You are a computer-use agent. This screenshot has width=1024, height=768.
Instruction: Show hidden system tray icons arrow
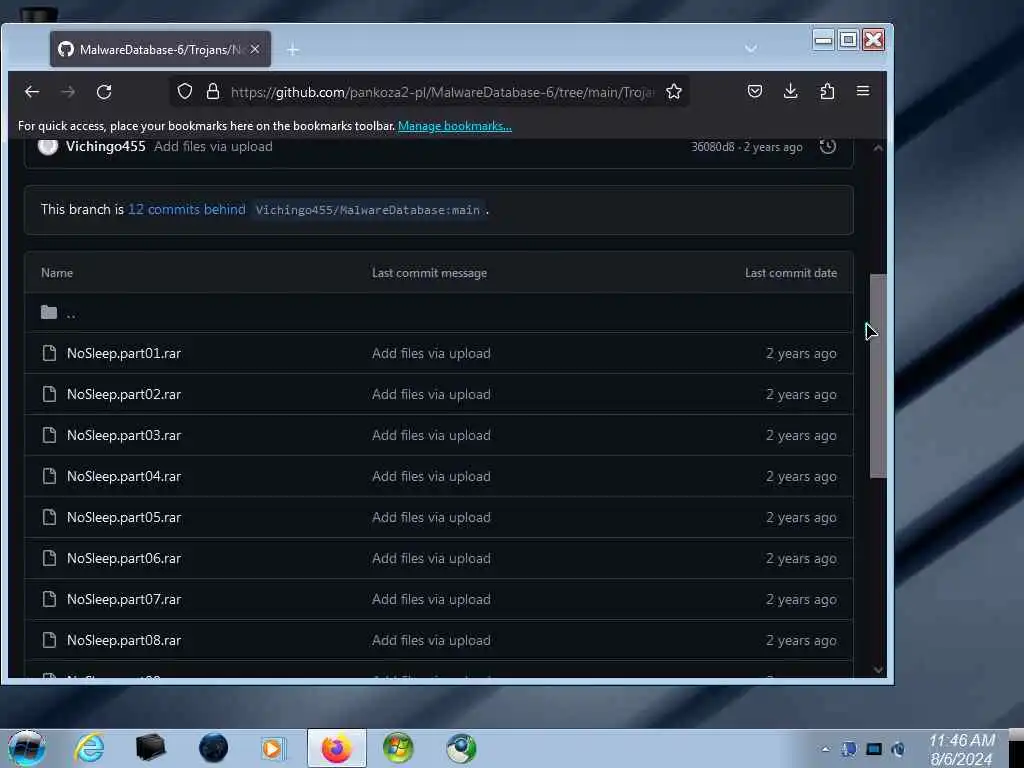tap(825, 749)
